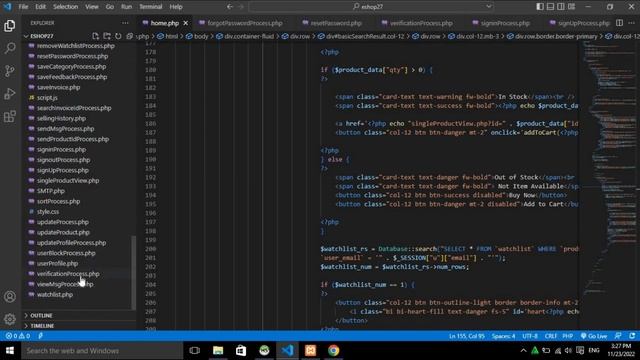Click the Go Live status bar button
This screenshot has height=360, width=640.
(x=594, y=336)
